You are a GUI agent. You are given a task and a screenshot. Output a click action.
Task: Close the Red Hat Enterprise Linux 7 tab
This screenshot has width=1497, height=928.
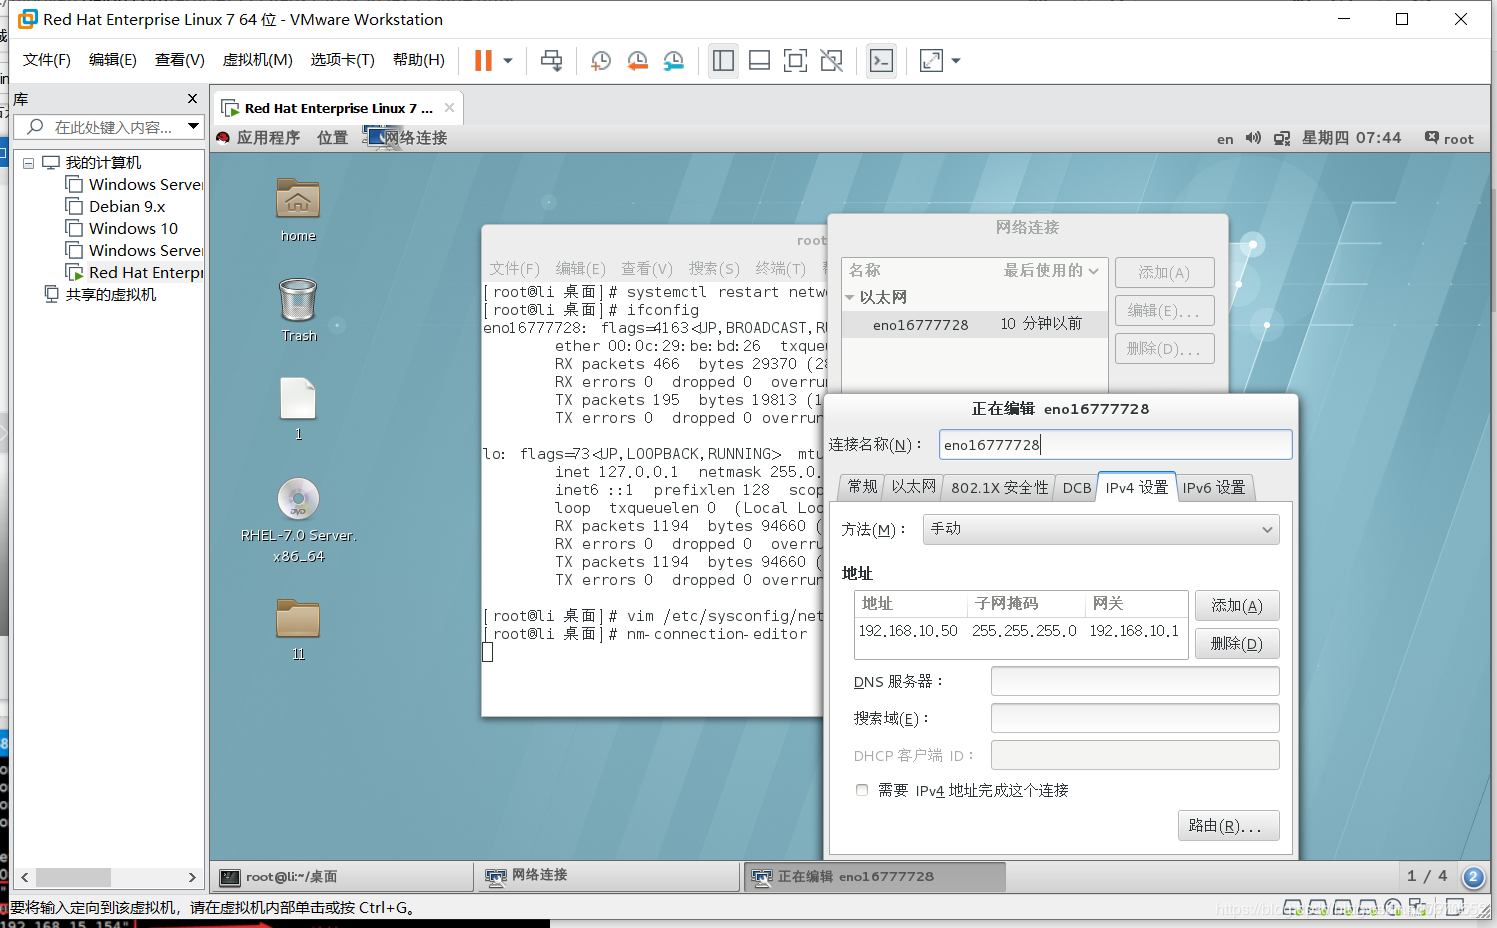pos(449,108)
